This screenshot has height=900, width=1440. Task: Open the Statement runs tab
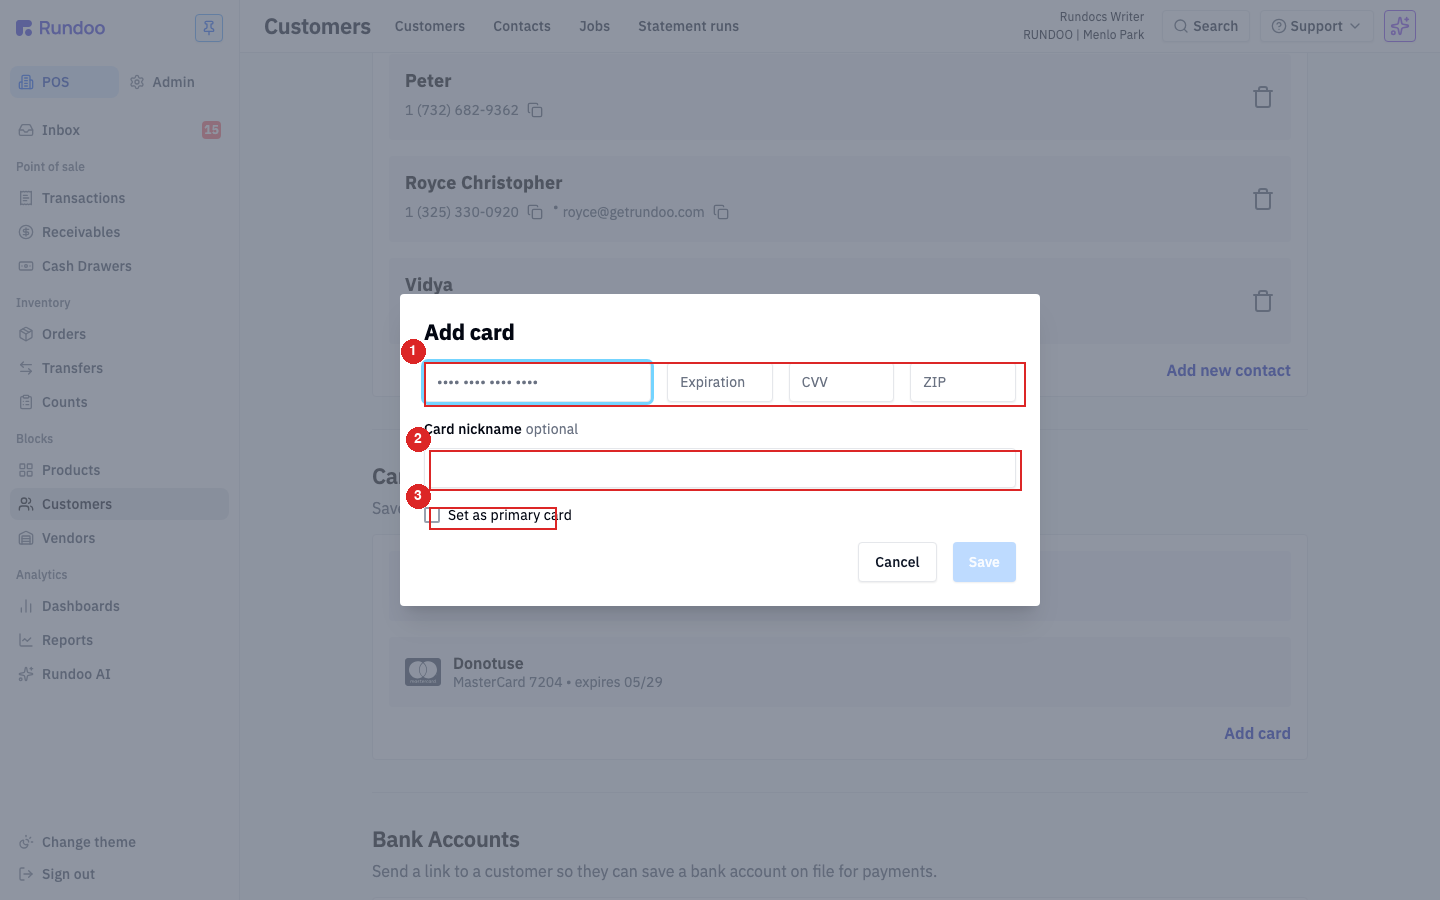tap(688, 26)
